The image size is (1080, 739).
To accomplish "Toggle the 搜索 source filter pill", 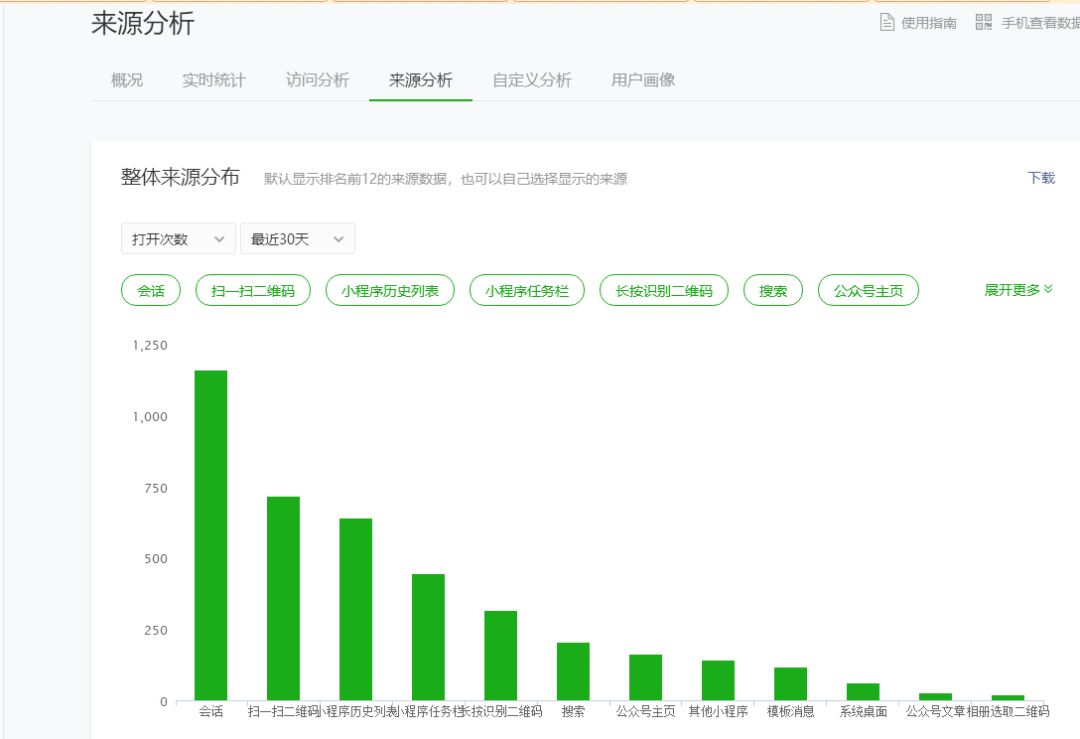I will pos(772,290).
